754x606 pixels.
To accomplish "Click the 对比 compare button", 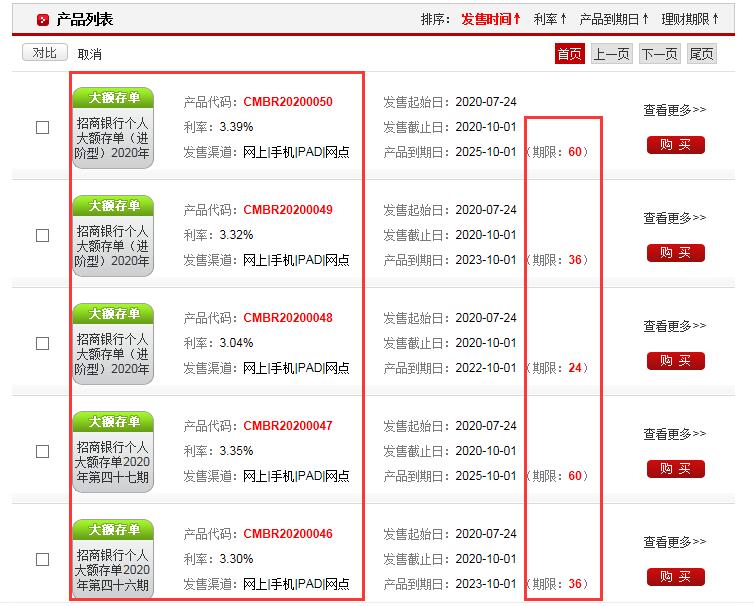I will click(x=45, y=53).
